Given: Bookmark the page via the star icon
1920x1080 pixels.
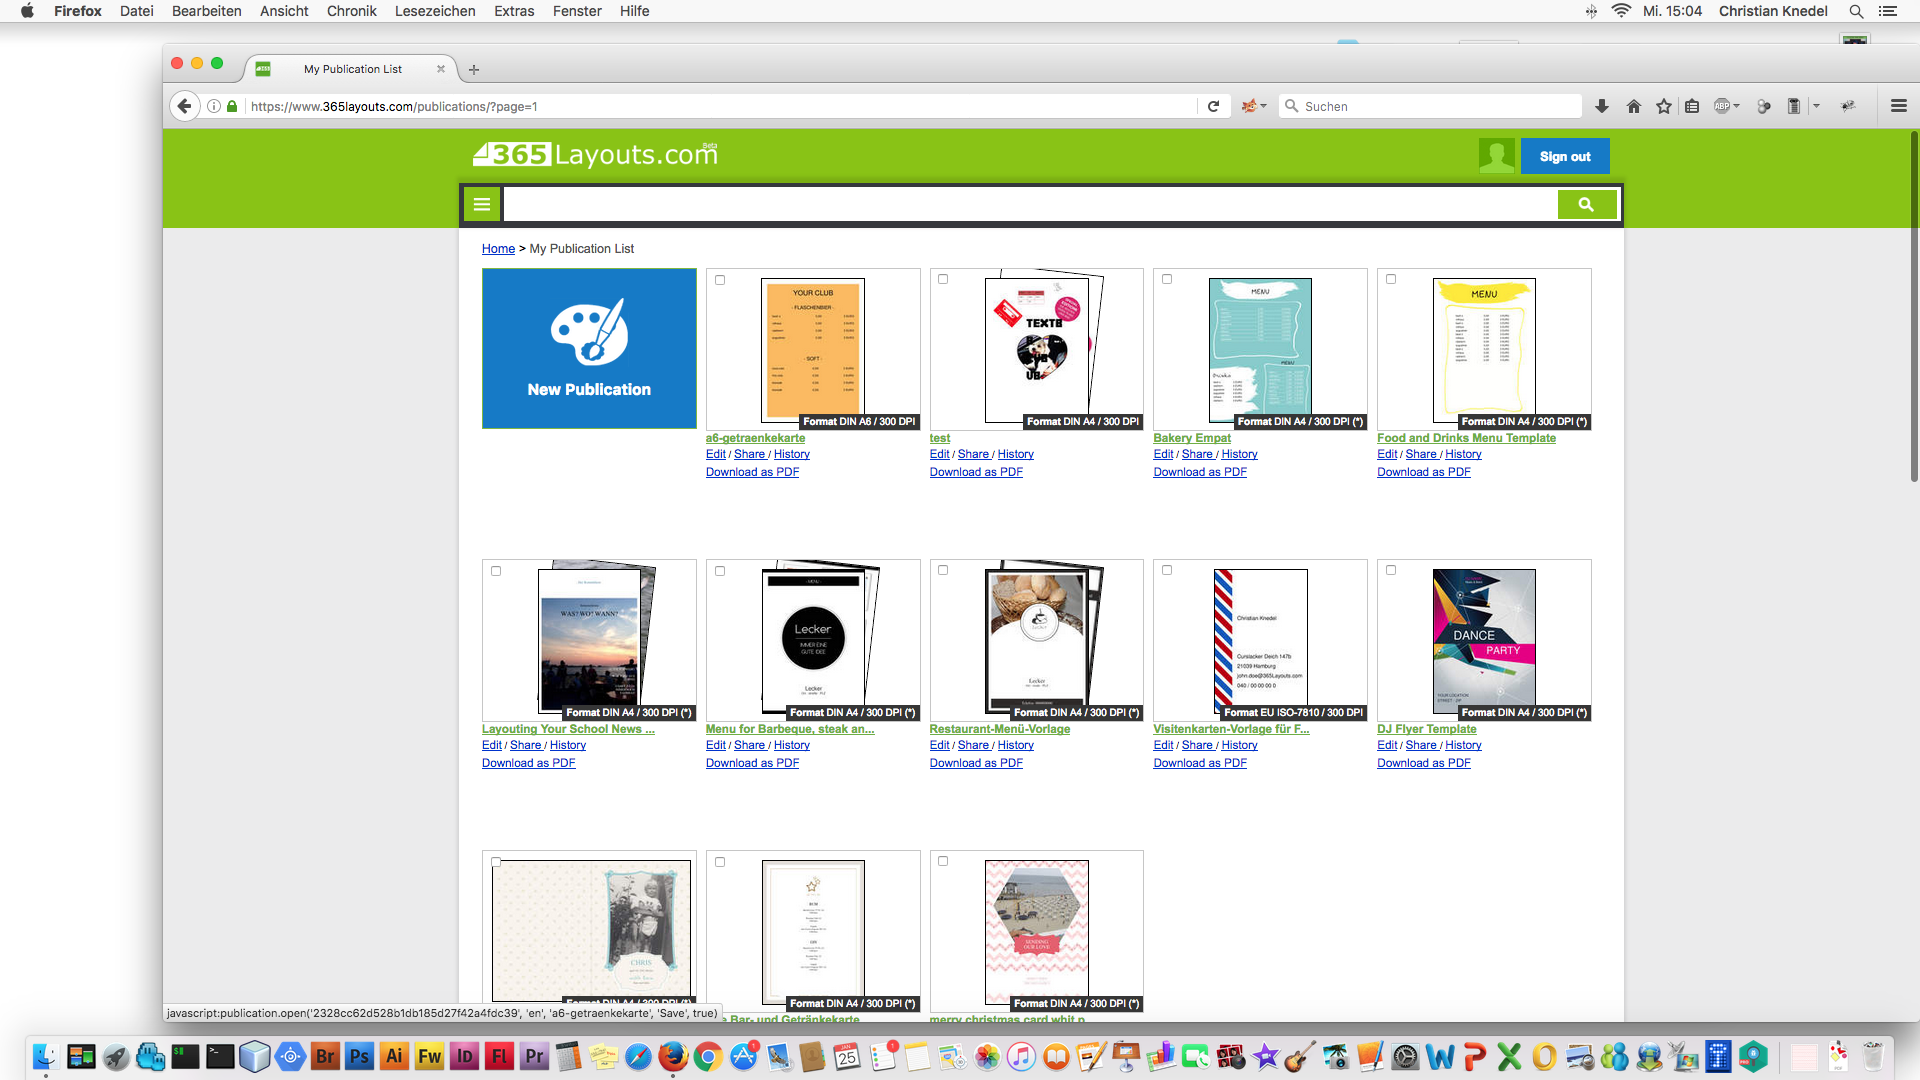Looking at the screenshot, I should tap(1664, 106).
